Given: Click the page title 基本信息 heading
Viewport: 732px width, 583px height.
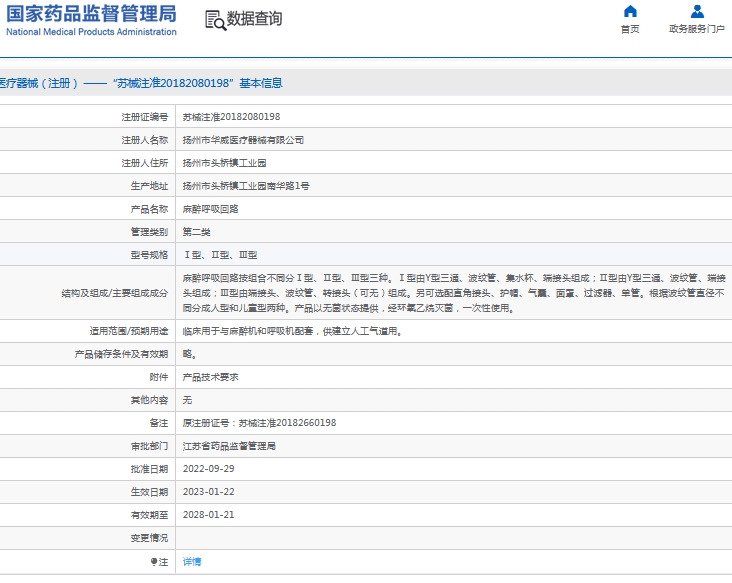Looking at the screenshot, I should click(261, 83).
